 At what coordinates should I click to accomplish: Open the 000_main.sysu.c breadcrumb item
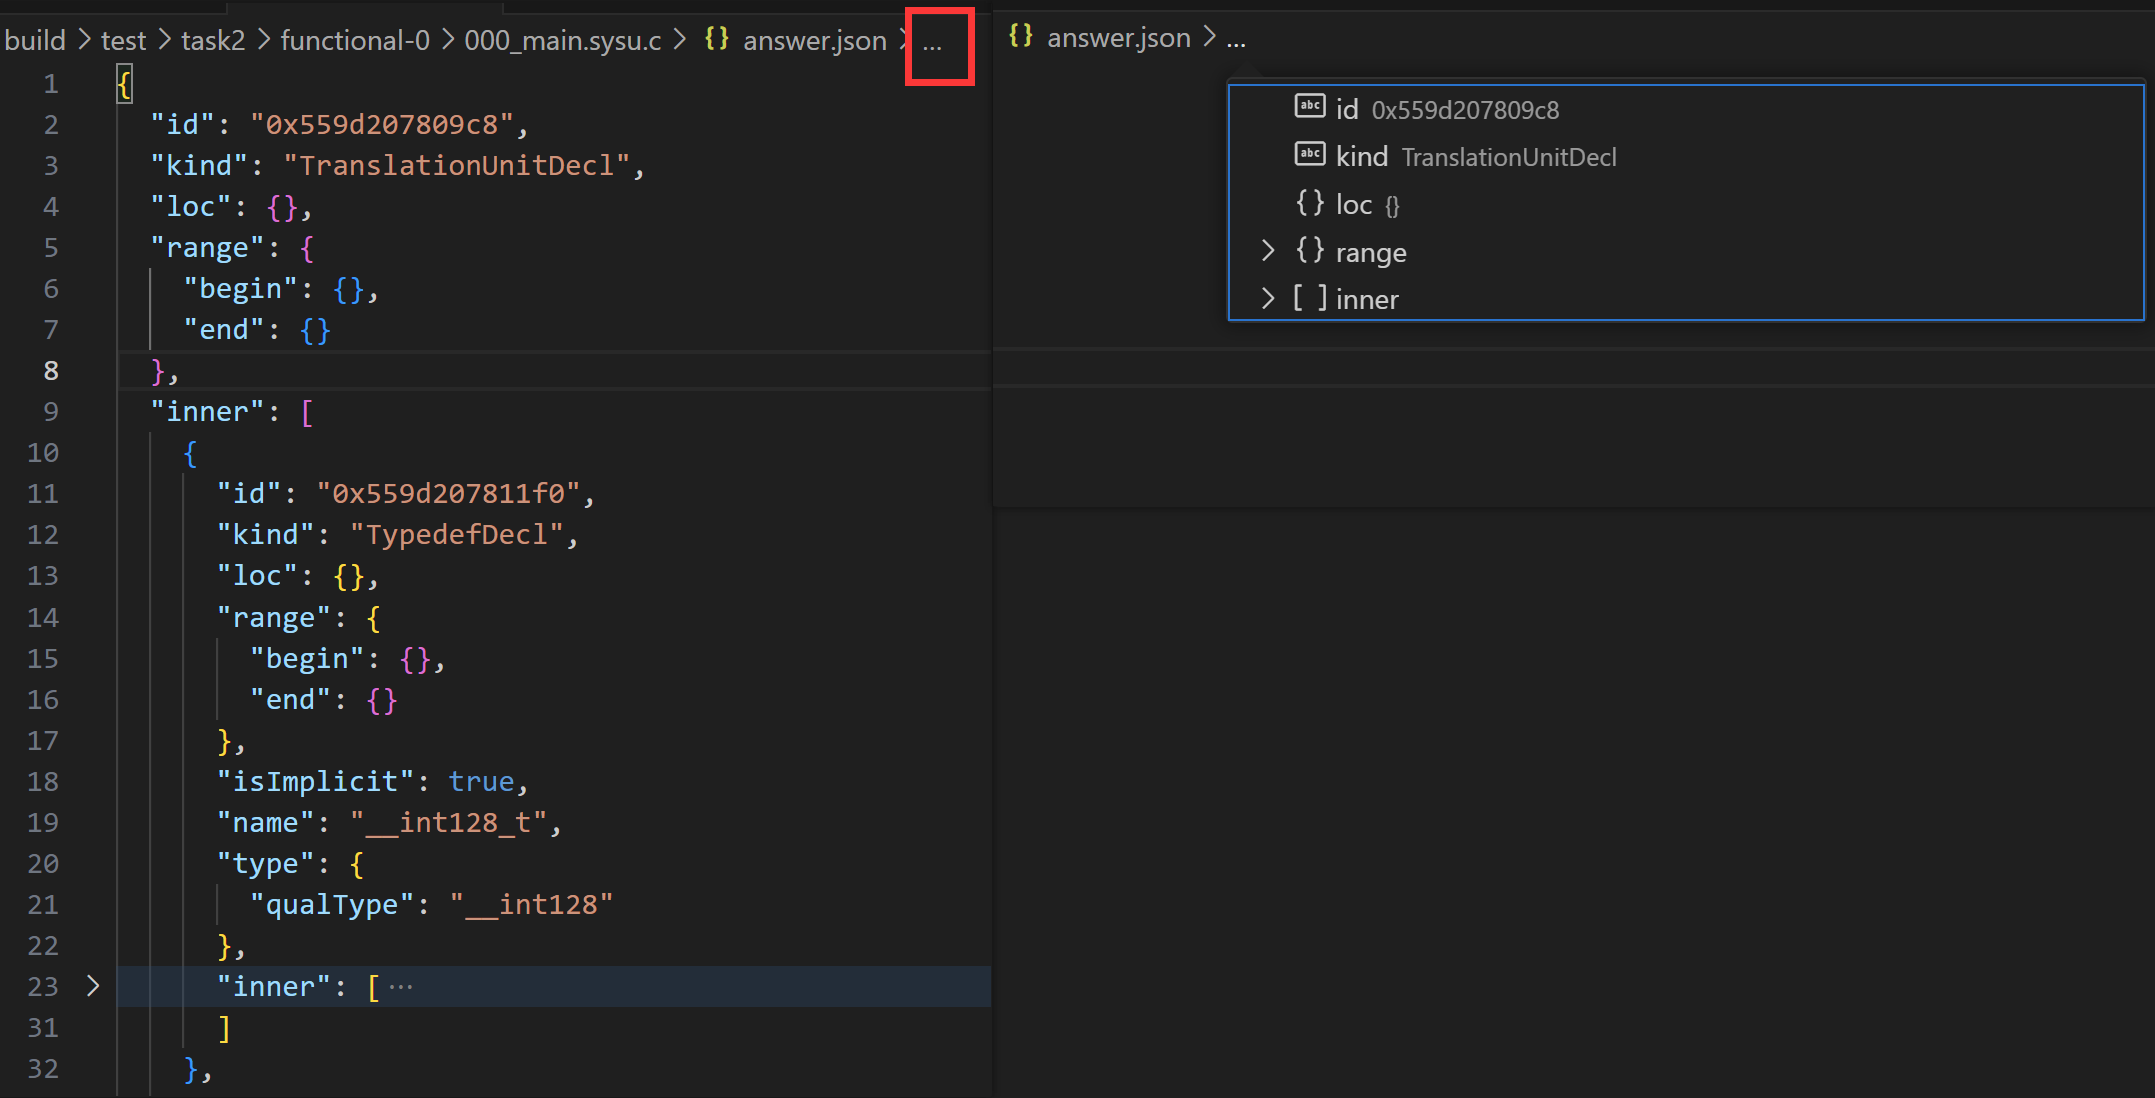point(563,40)
